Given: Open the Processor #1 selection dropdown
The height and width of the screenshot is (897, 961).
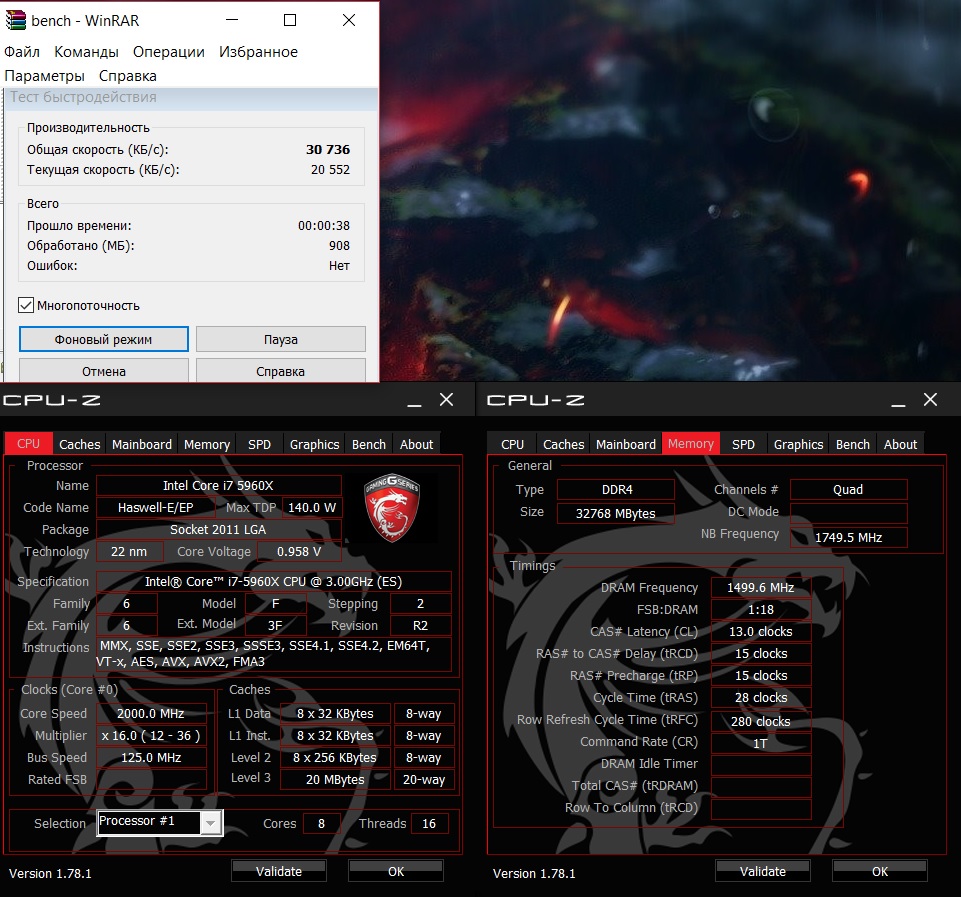Looking at the screenshot, I should click(210, 823).
